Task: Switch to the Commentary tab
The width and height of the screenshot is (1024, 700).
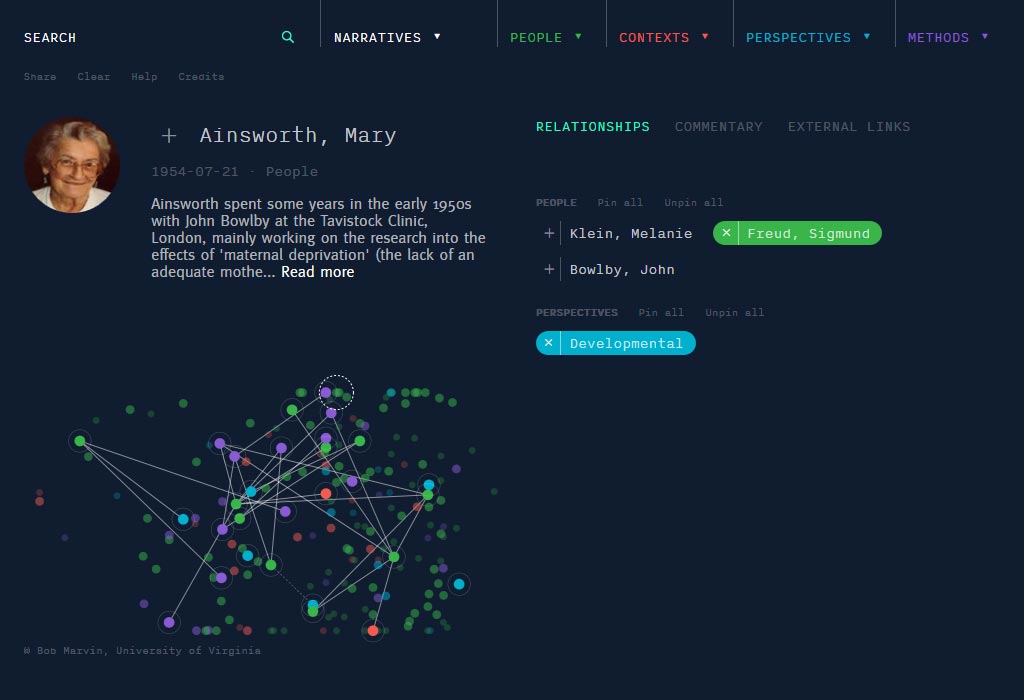Action: [718, 126]
